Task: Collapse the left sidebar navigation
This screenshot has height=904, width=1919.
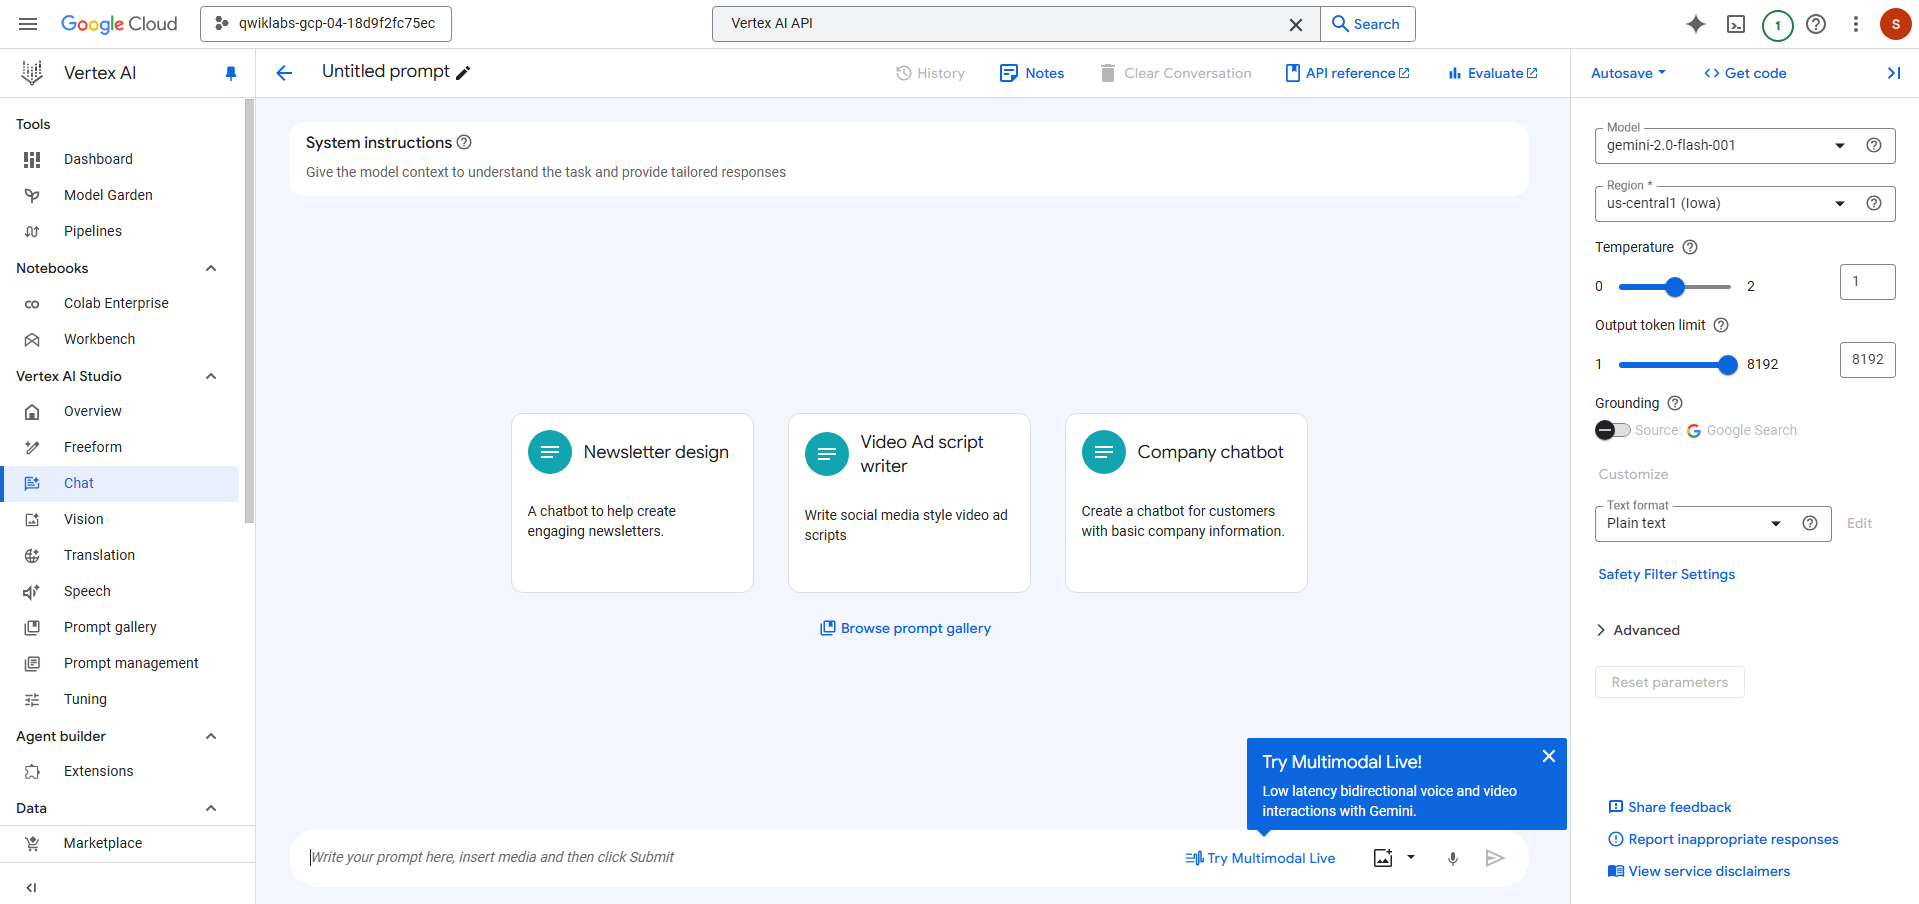Action: tap(31, 887)
